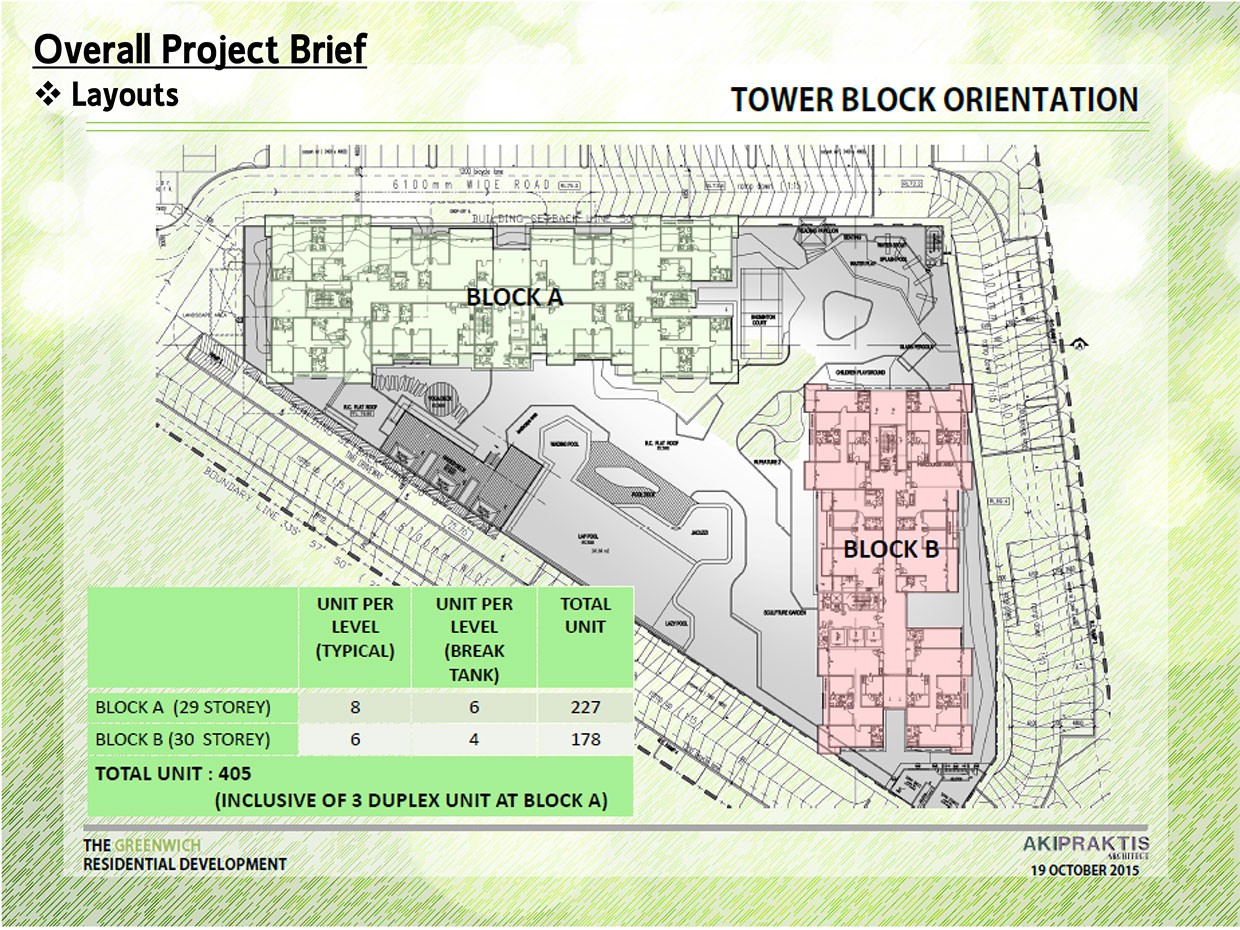This screenshot has width=1240, height=930.
Task: Click the Layouts subtitle text
Action: pos(125,96)
